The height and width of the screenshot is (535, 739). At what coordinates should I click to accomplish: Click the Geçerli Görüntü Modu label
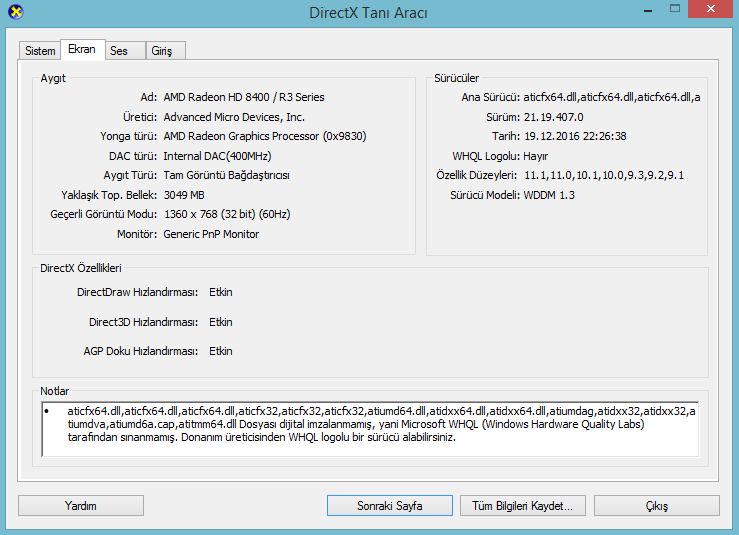pyautogui.click(x=104, y=214)
